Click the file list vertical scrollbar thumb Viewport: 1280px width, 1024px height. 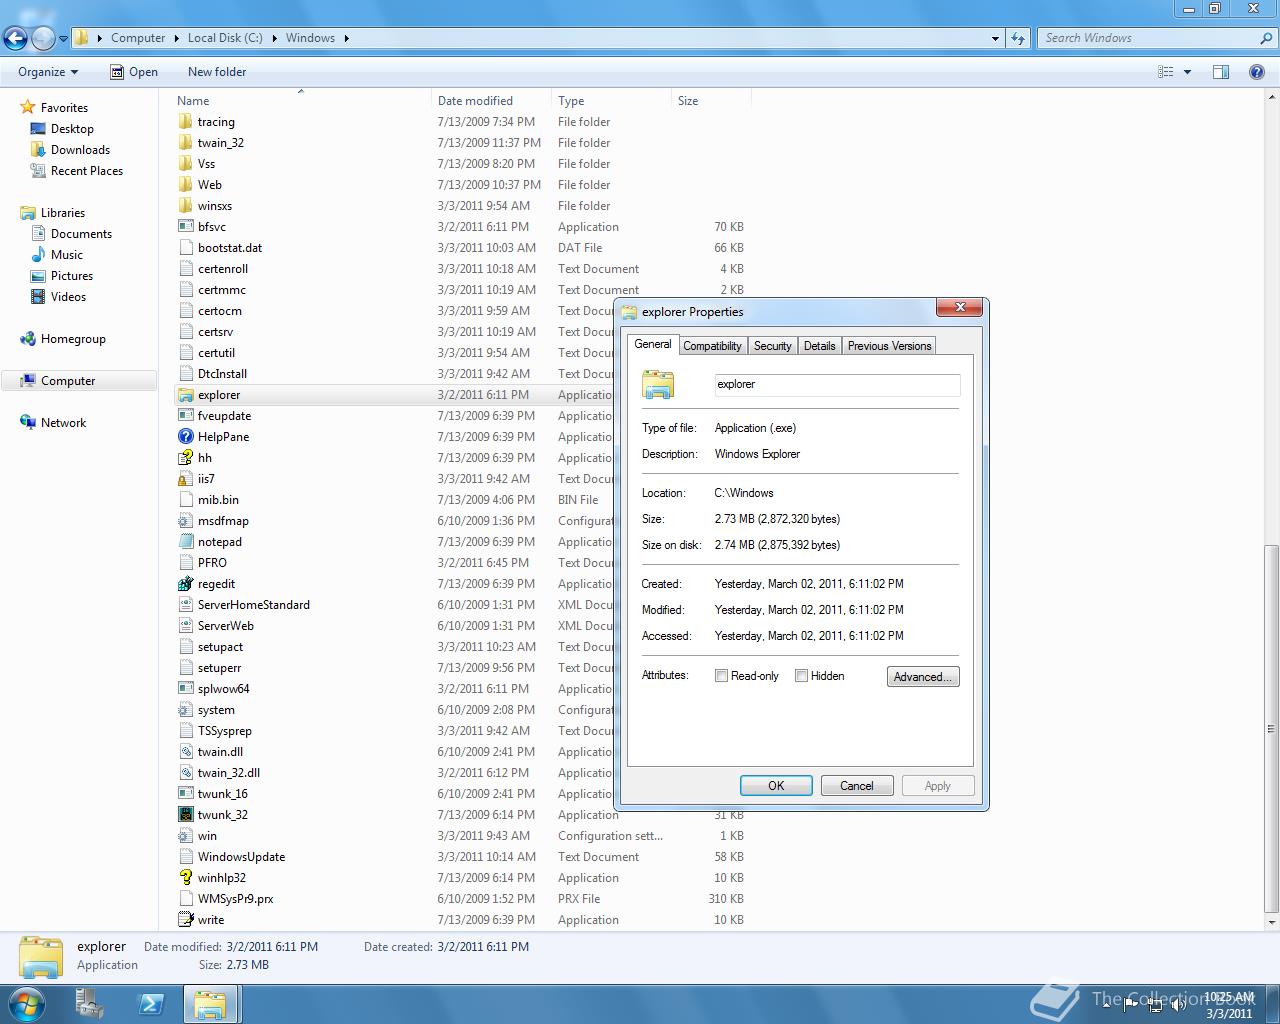pyautogui.click(x=1272, y=729)
